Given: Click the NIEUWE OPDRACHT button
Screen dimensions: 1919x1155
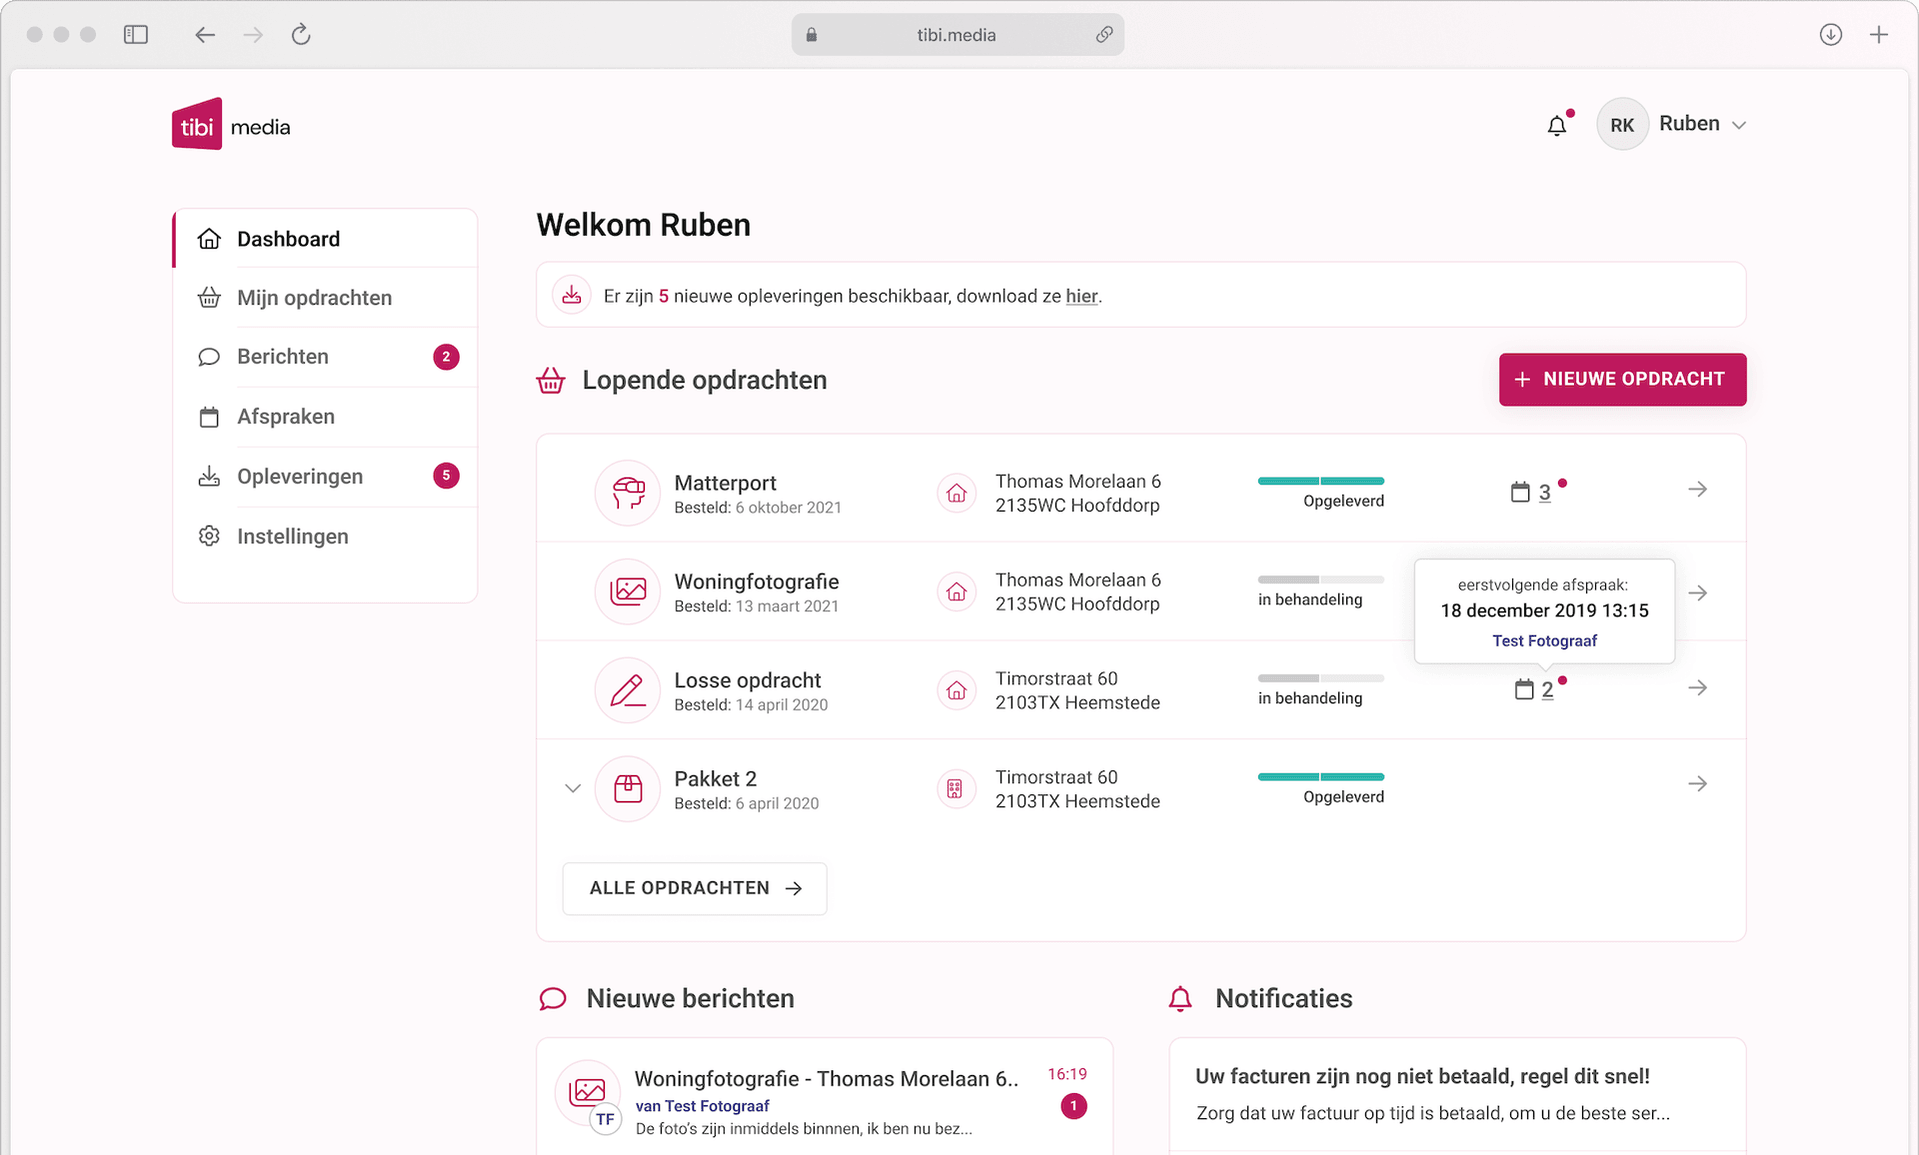Looking at the screenshot, I should pos(1621,379).
